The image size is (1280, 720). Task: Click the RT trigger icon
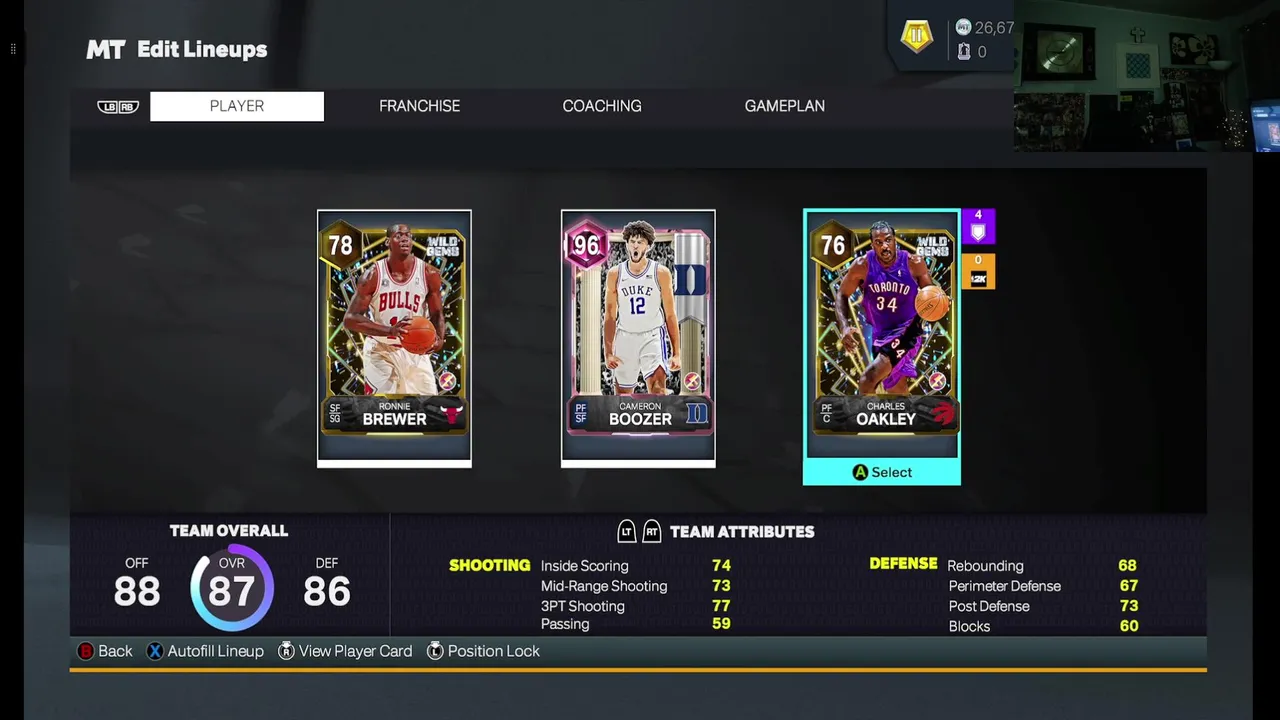point(652,531)
